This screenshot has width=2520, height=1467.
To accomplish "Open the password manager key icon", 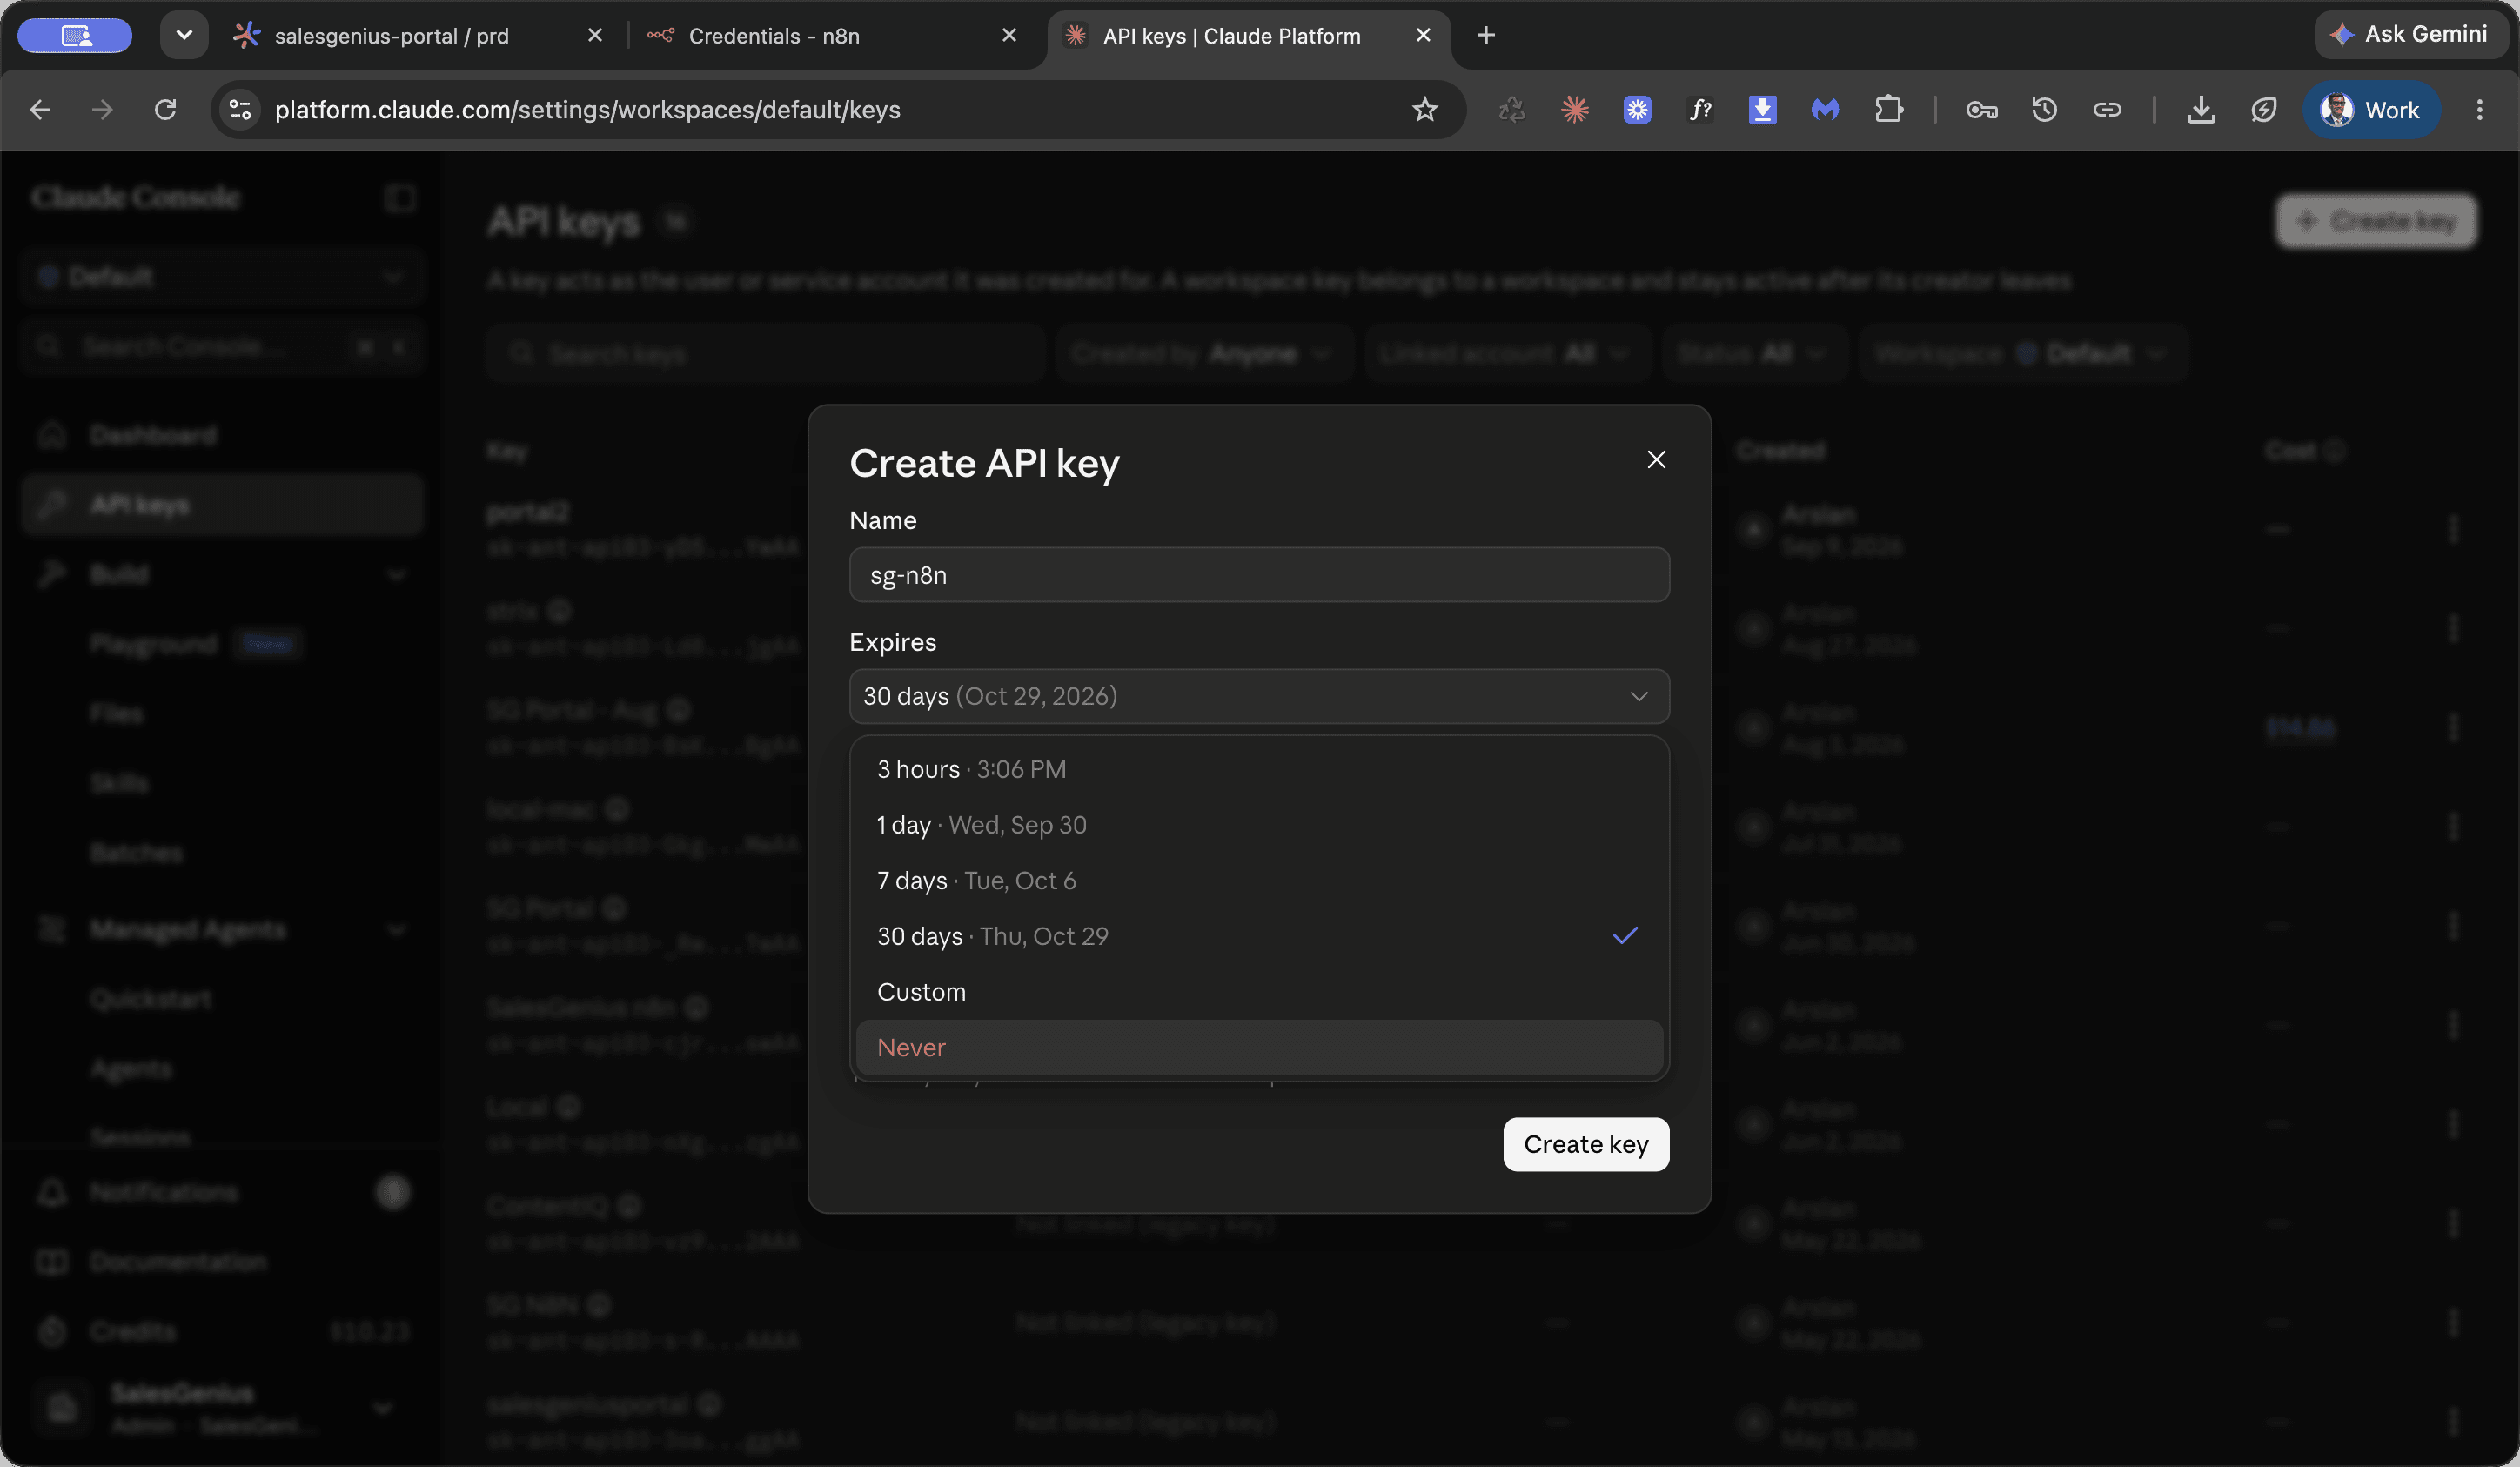I will (x=1982, y=109).
